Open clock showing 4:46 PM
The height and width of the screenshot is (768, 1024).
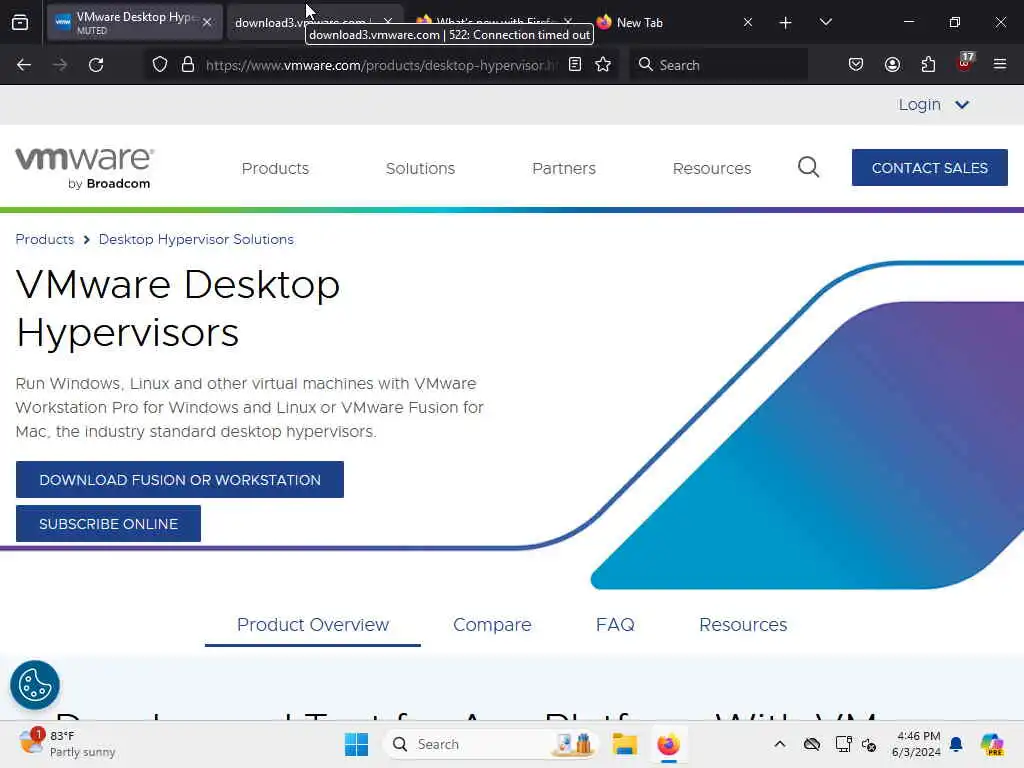click(917, 744)
